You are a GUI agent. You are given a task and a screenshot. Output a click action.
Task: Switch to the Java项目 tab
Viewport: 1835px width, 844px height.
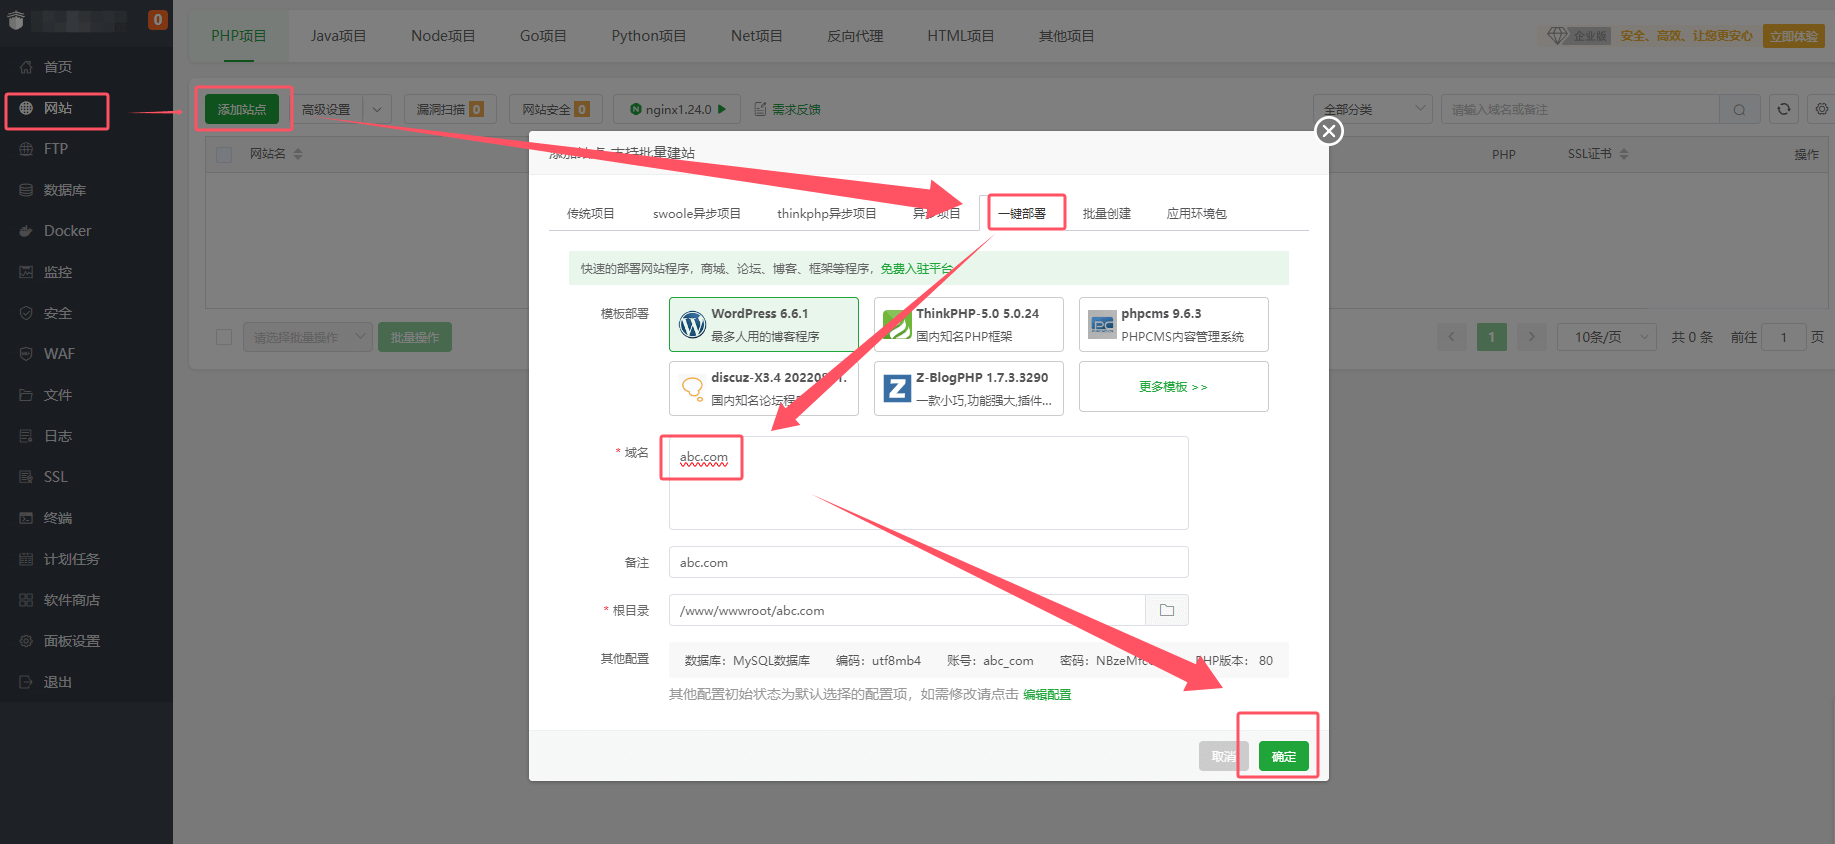coord(338,36)
